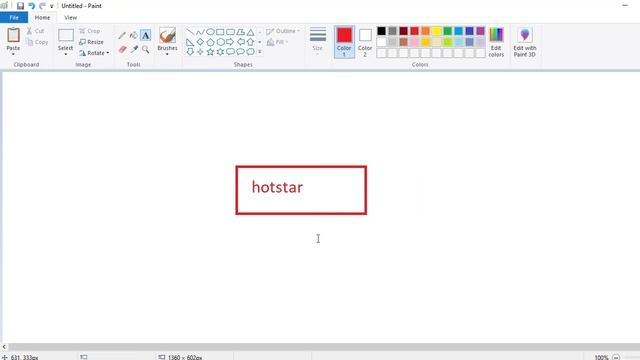Choose the Polygon shape
Viewport: 640px width, 360px height.
(240, 32)
